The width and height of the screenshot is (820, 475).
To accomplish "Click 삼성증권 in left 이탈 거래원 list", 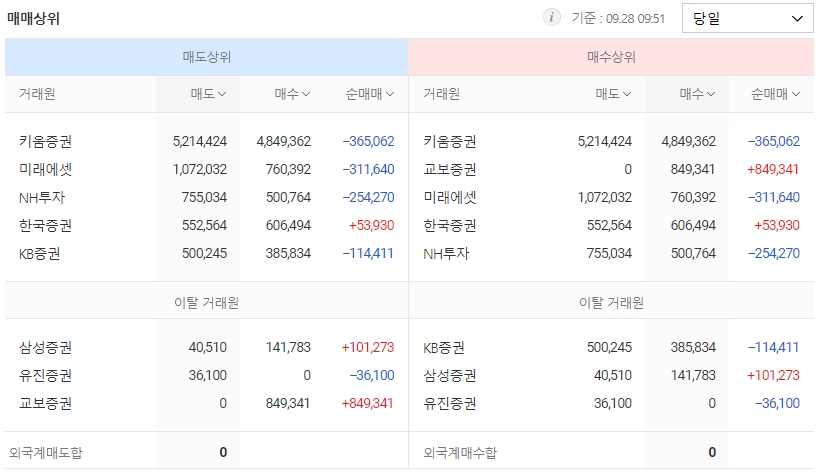I will 45,347.
